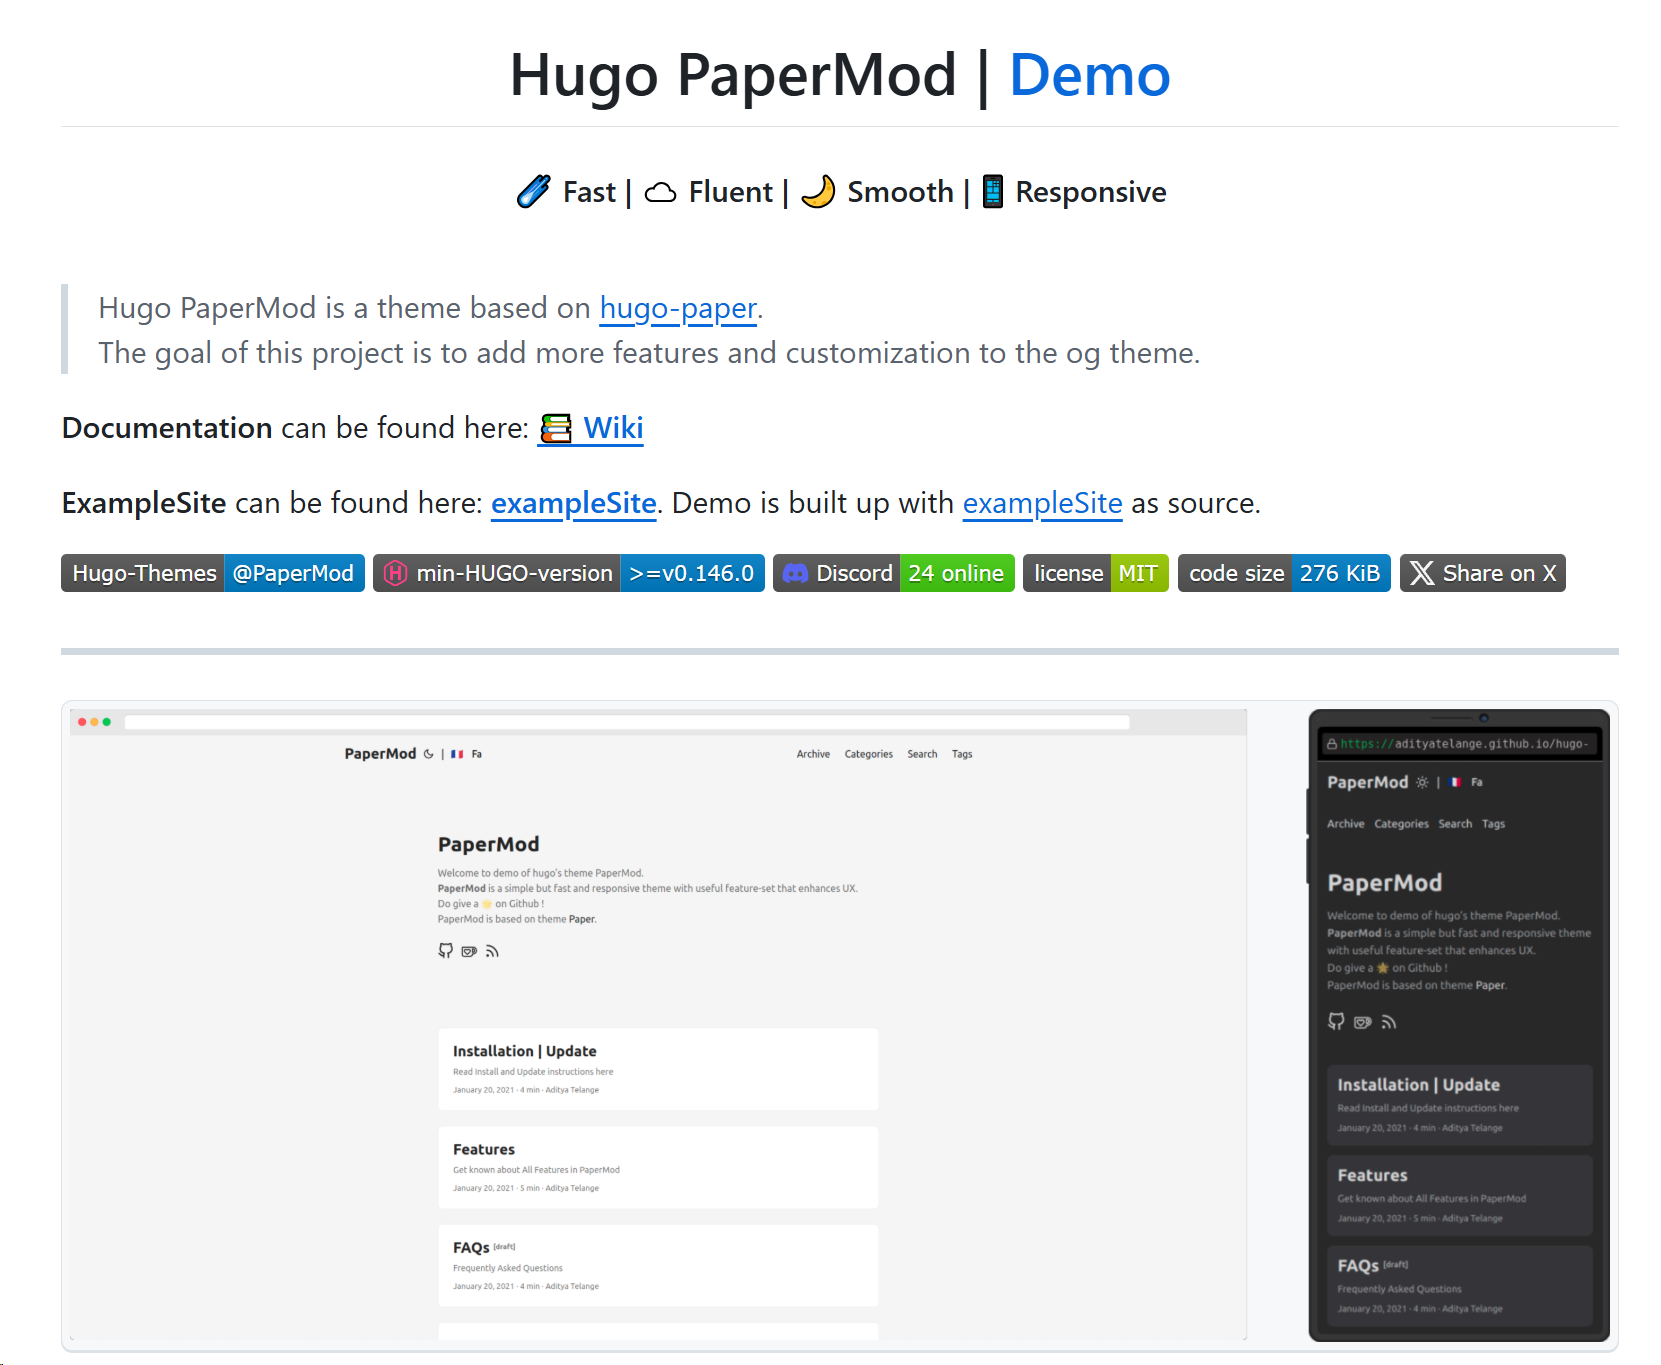Click the French flag in desktop preview header
The image size is (1661, 1365).
point(457,754)
